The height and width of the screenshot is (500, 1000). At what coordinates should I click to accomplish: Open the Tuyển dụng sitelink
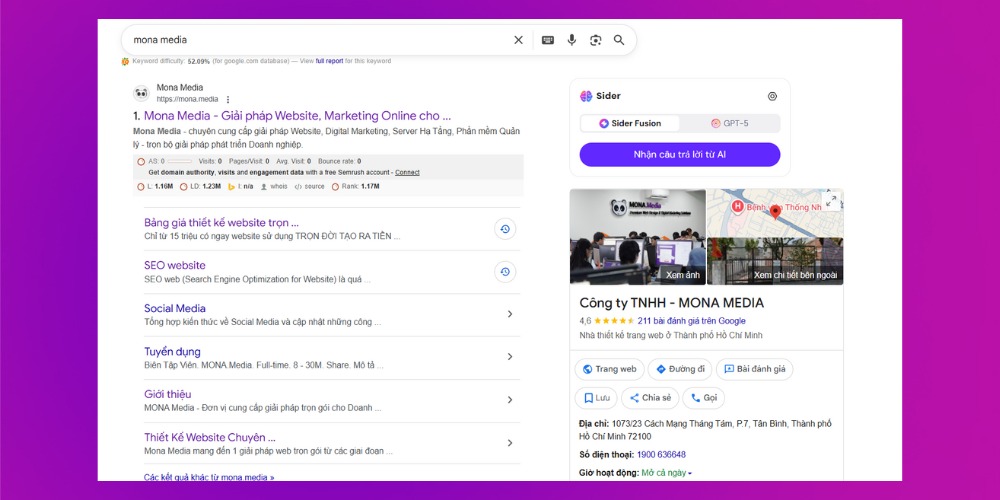[x=172, y=351]
